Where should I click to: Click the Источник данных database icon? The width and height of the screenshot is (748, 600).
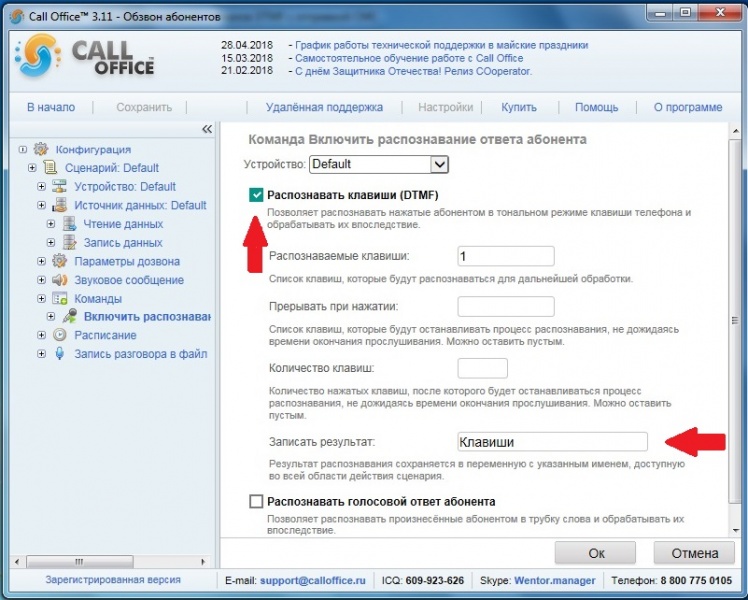[x=60, y=205]
